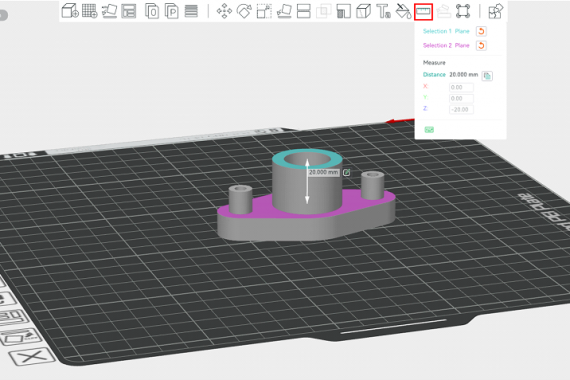
Task: Click the "Selection 2 Plane" text
Action: tap(446, 45)
